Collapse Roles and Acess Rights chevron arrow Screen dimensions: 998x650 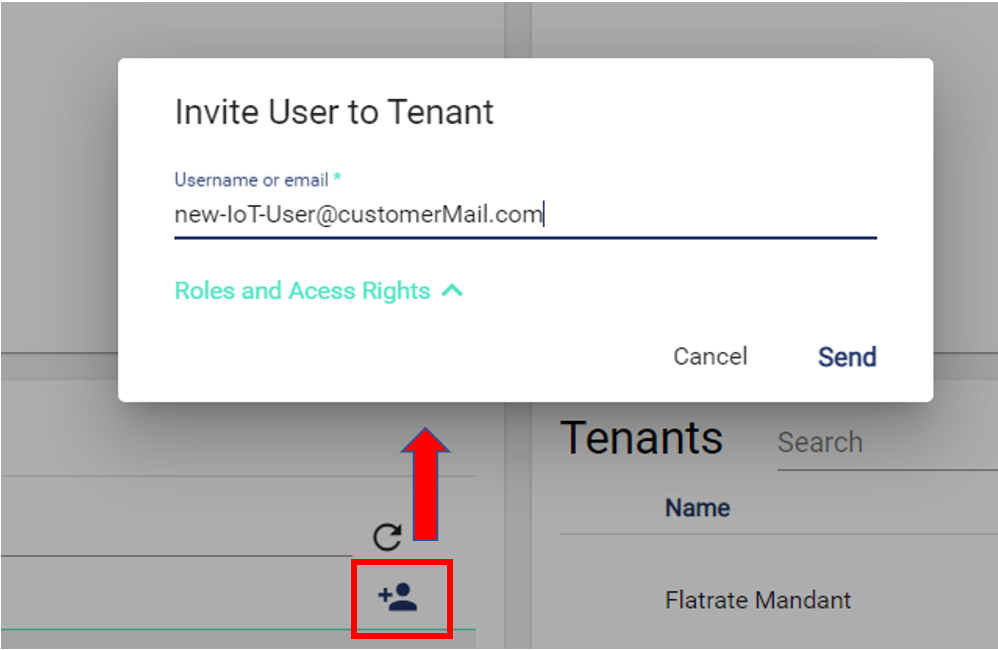click(x=452, y=291)
